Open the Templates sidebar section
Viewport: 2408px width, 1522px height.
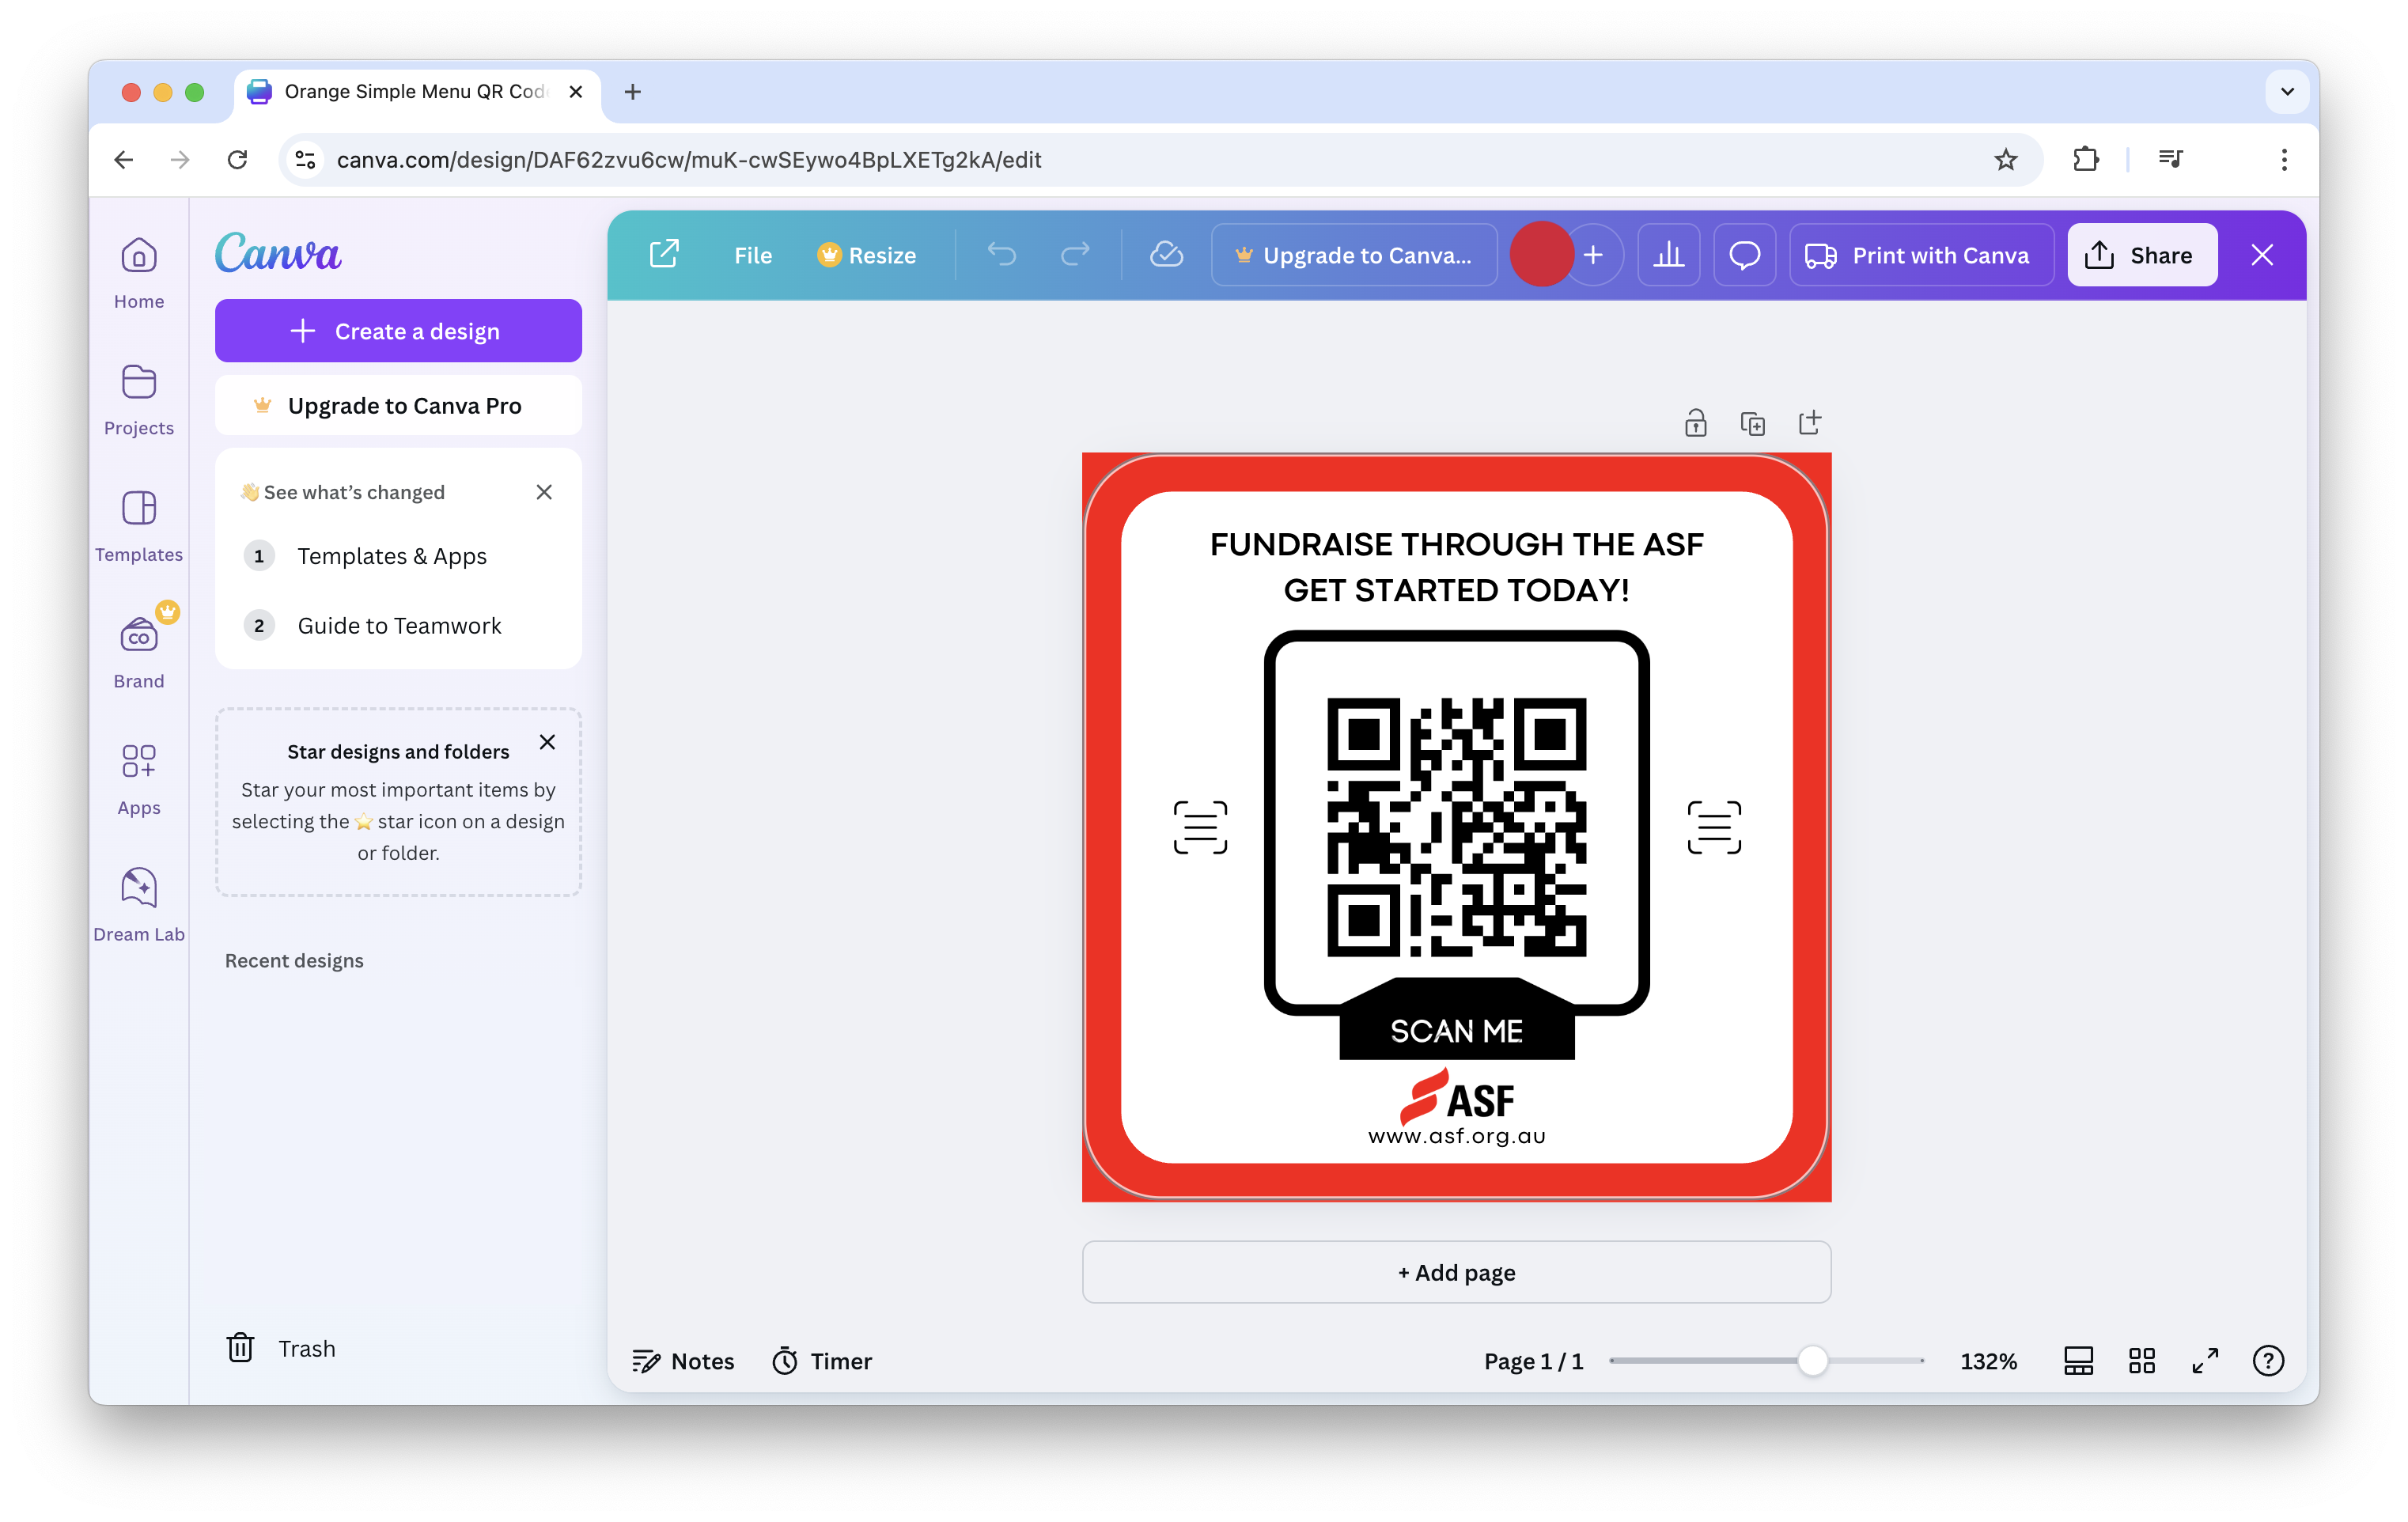(x=139, y=526)
